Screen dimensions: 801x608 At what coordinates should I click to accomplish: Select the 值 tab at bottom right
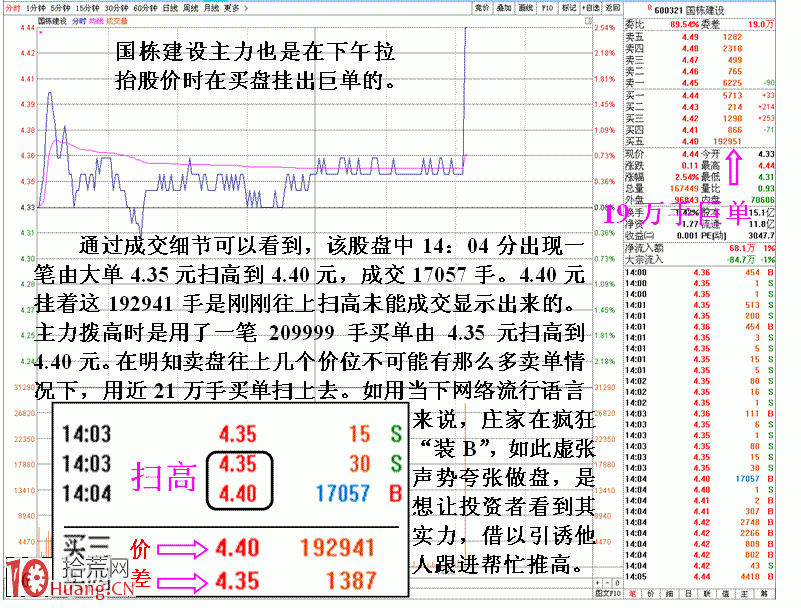[x=726, y=594]
